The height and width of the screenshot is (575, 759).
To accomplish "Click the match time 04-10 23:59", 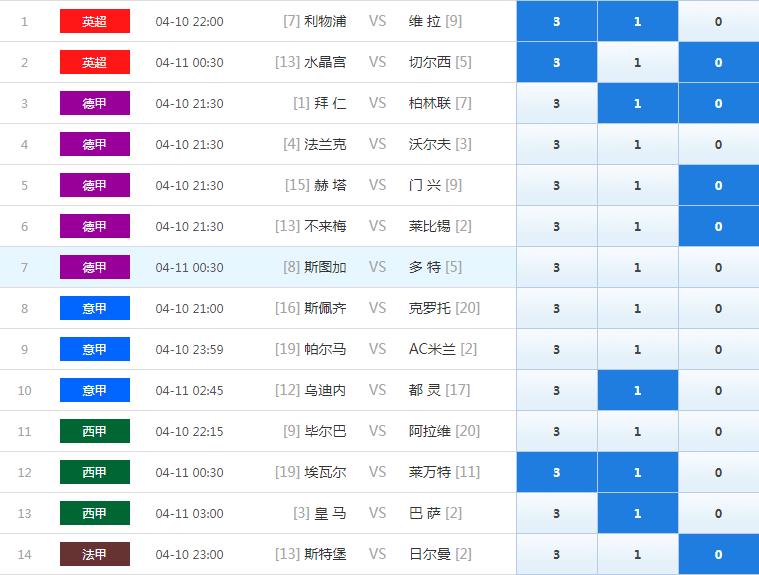I will click(189, 349).
